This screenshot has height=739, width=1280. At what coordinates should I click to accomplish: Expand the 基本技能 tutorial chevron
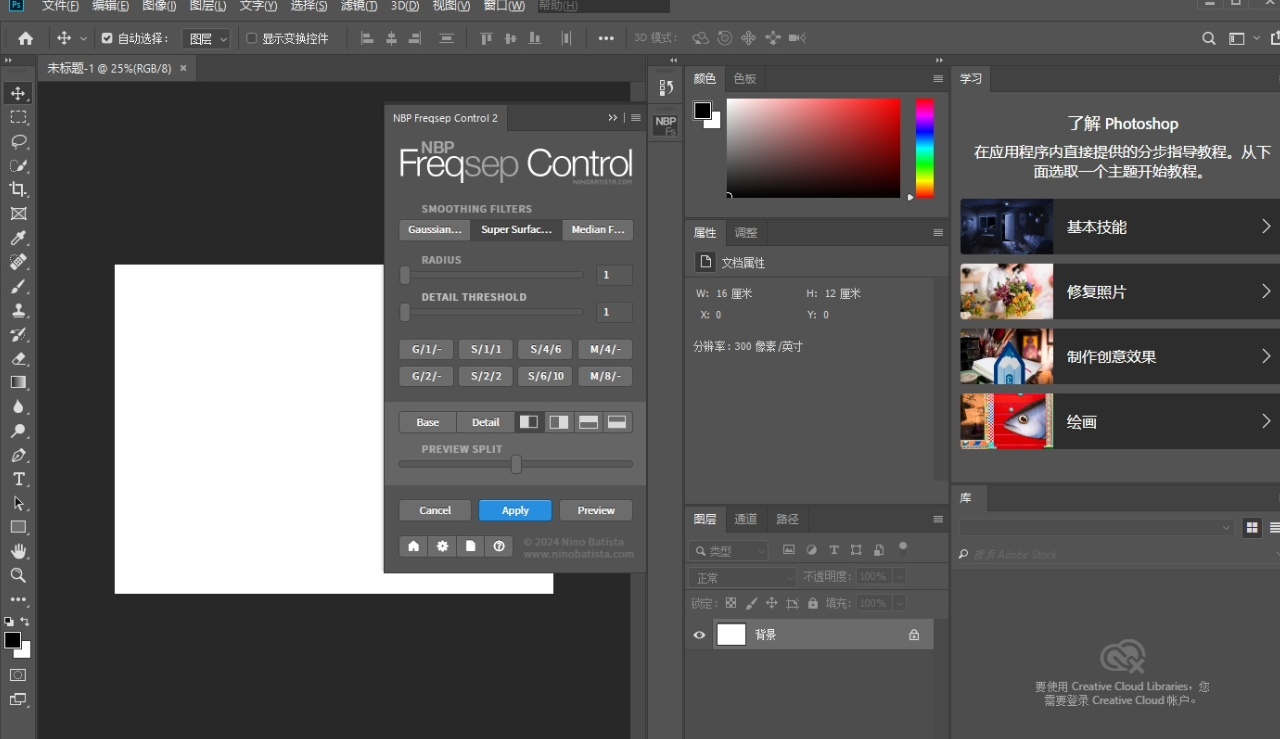click(1266, 227)
